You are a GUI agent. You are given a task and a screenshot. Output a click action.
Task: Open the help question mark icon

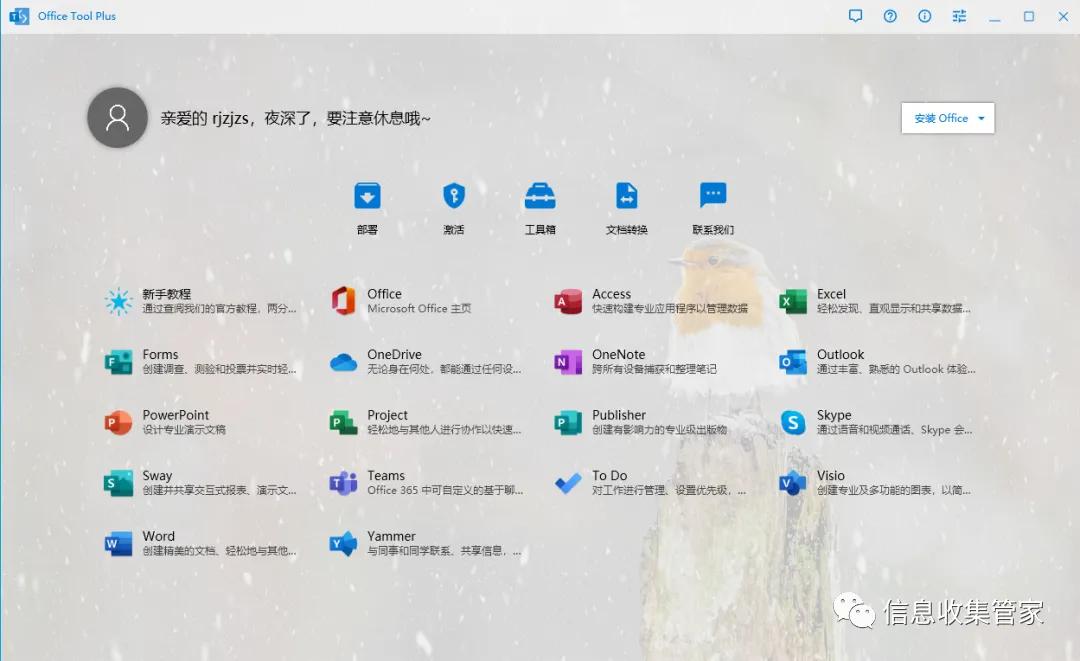coord(890,16)
